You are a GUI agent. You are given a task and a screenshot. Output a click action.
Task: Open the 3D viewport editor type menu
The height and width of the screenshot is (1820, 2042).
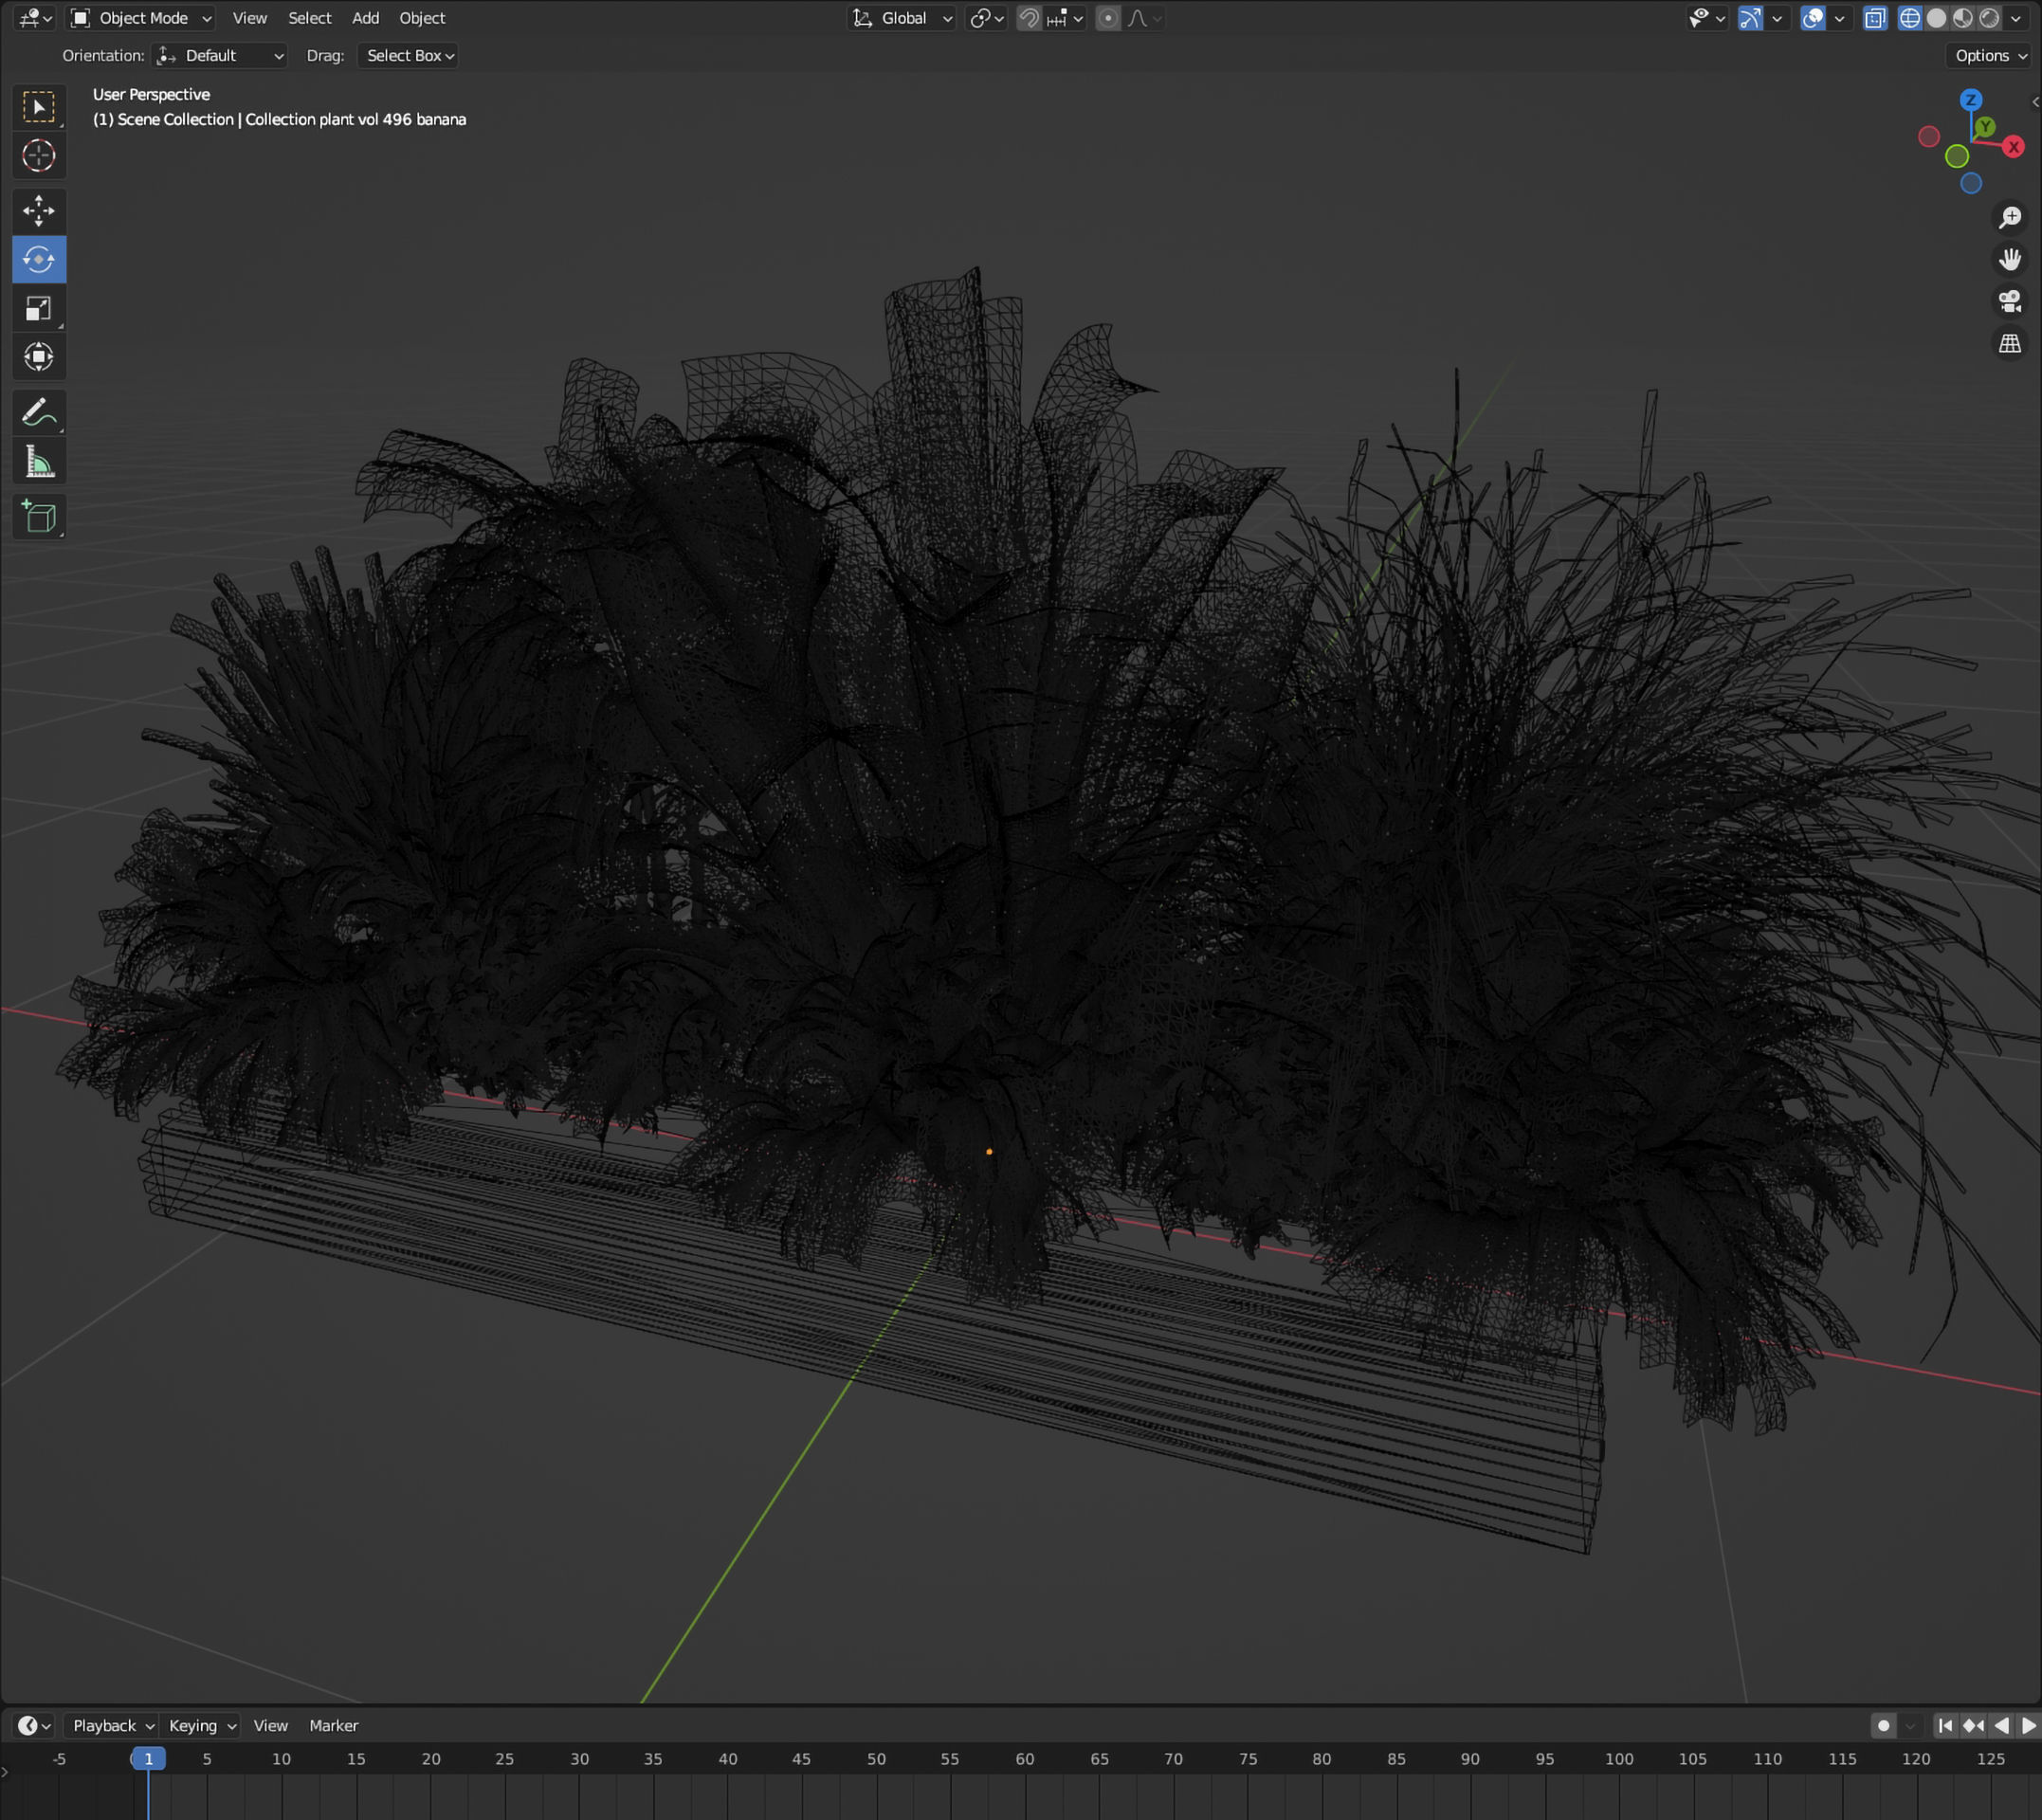(35, 18)
